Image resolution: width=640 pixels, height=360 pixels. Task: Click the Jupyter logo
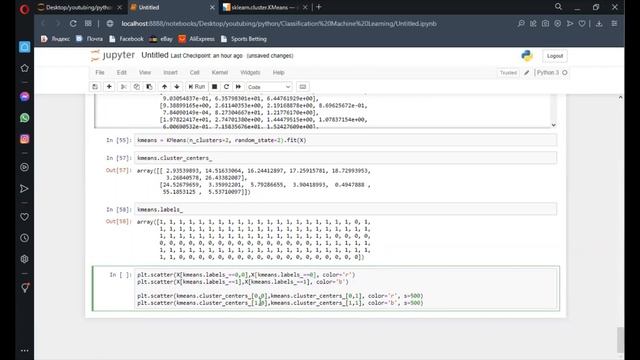click(x=113, y=55)
